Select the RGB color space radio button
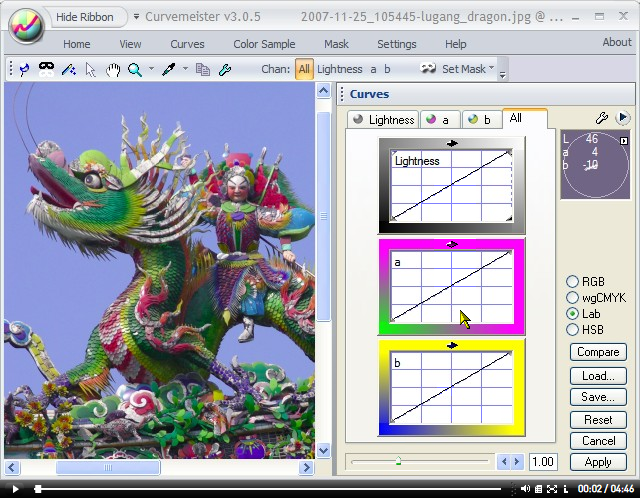Screen dimensions: 640x498 572,282
